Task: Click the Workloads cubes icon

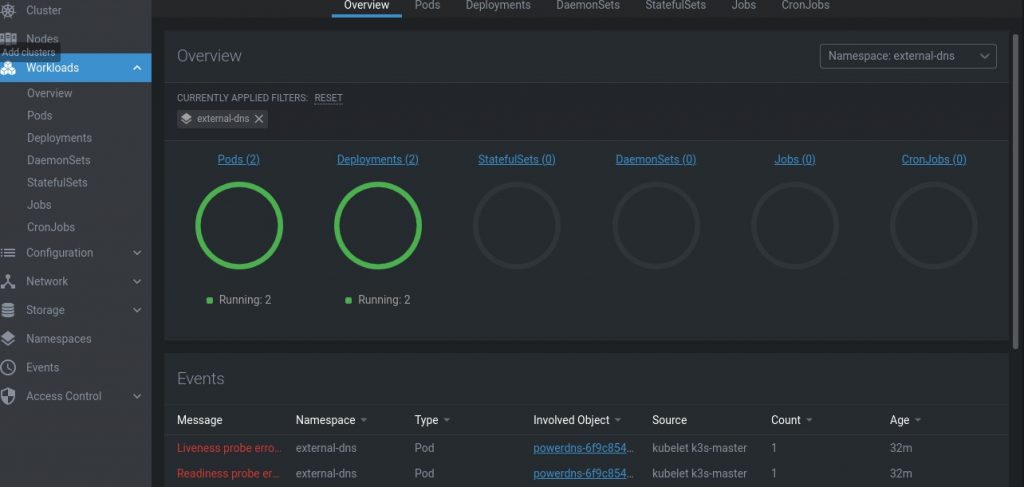Action: pyautogui.click(x=8, y=68)
